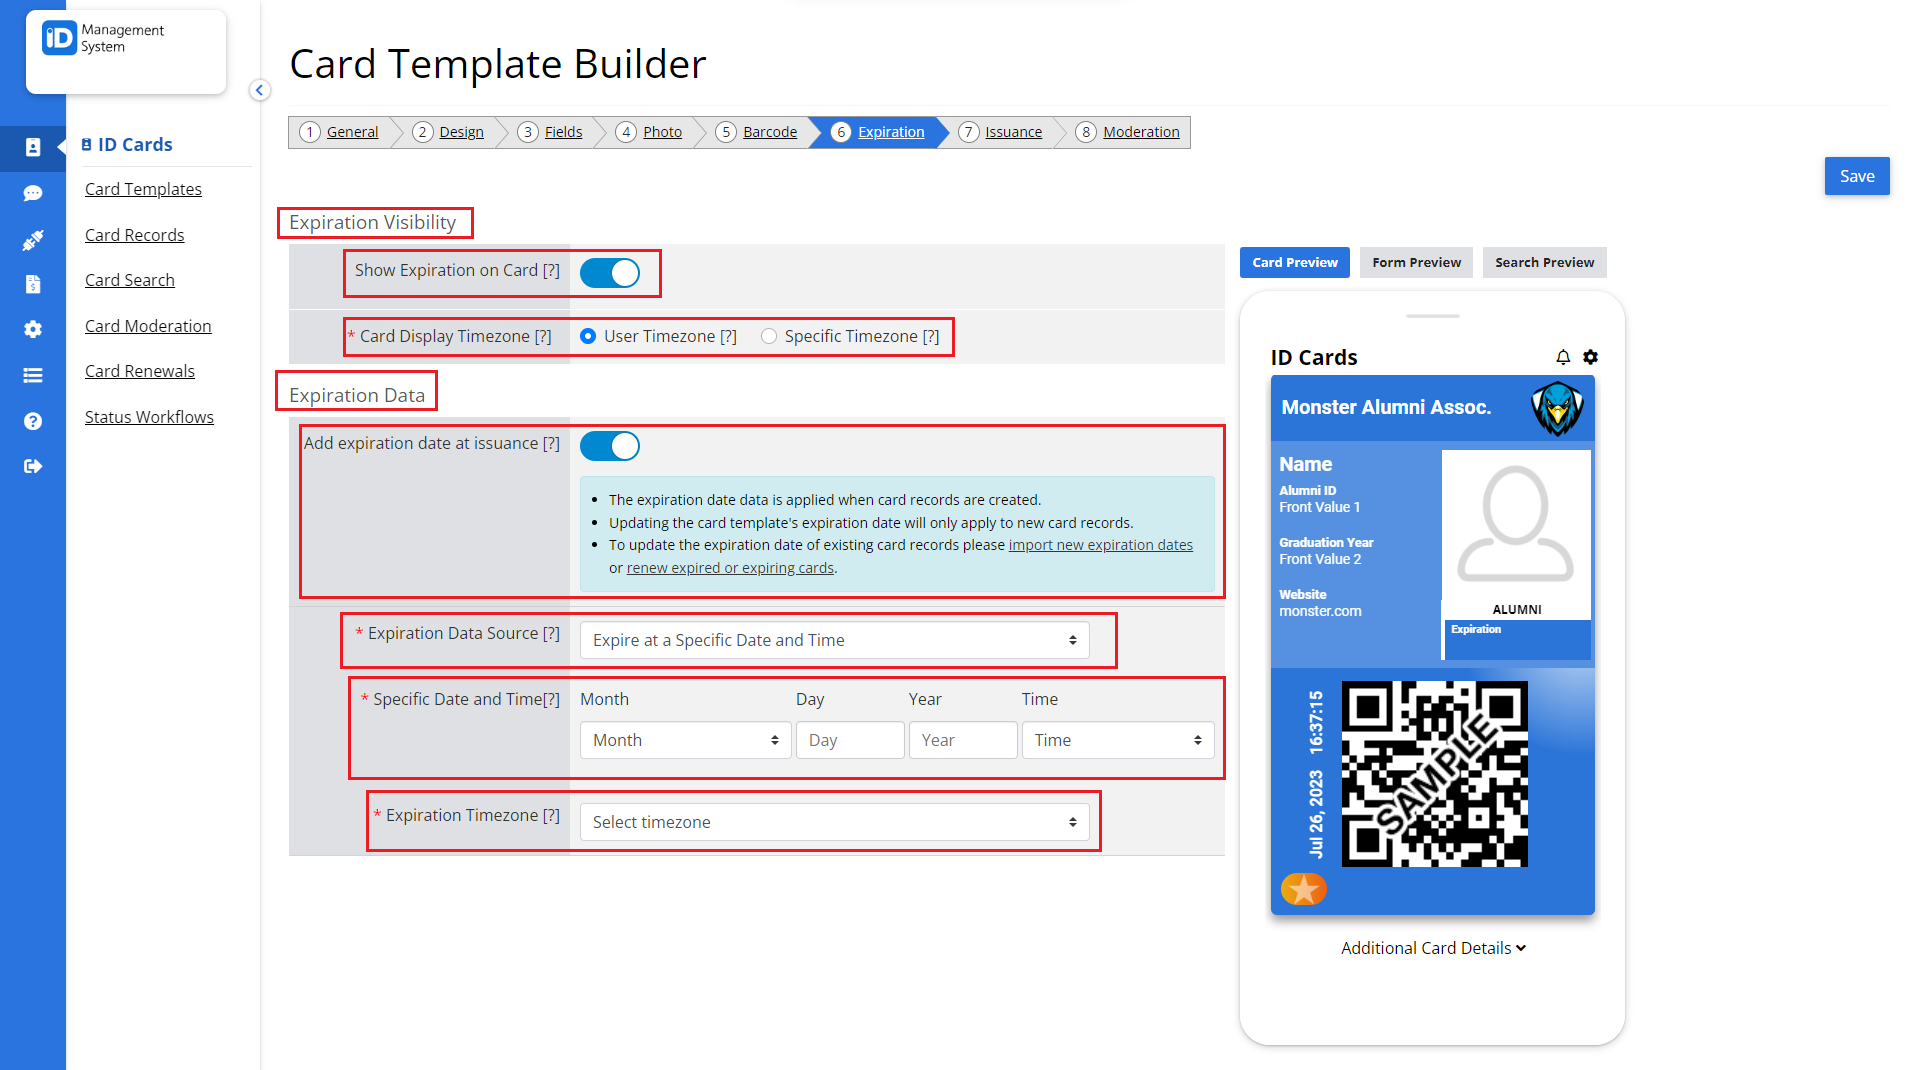
Task: Open the notification bell on the card preview
Action: [1562, 357]
